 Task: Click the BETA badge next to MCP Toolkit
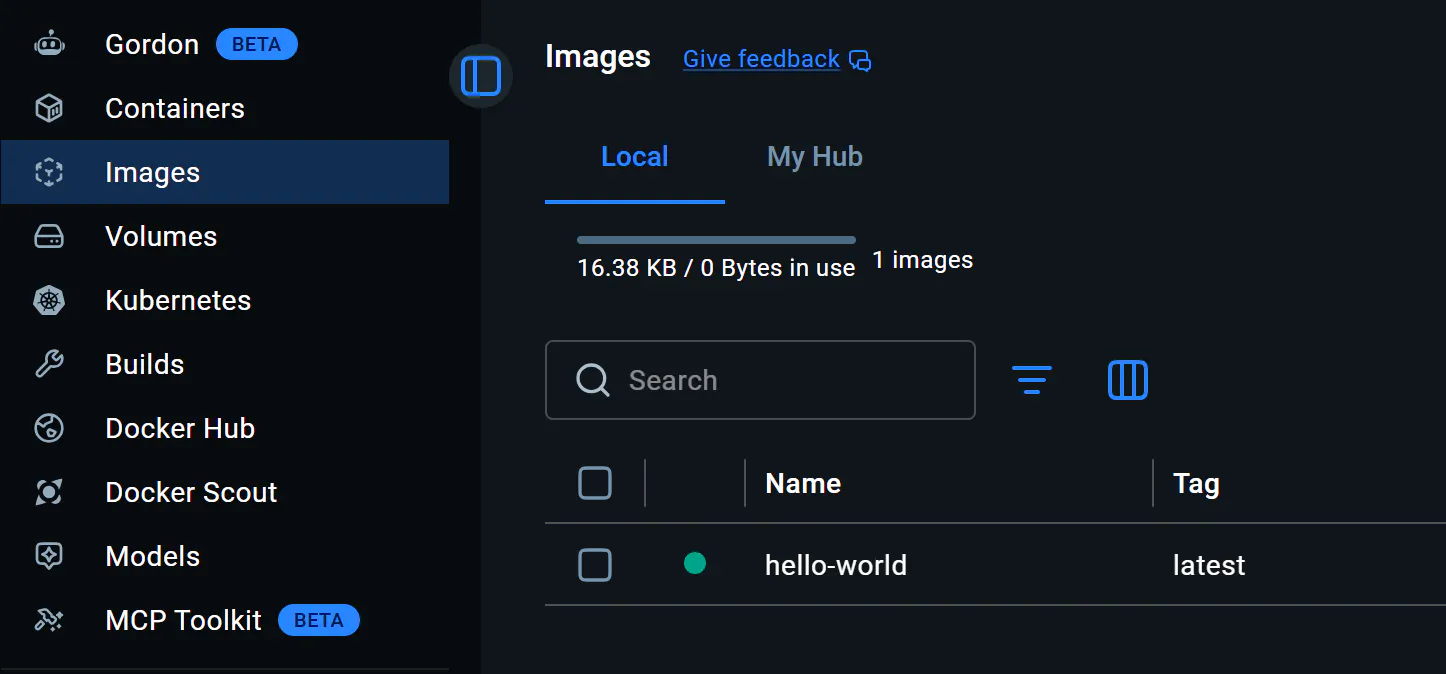[319, 620]
